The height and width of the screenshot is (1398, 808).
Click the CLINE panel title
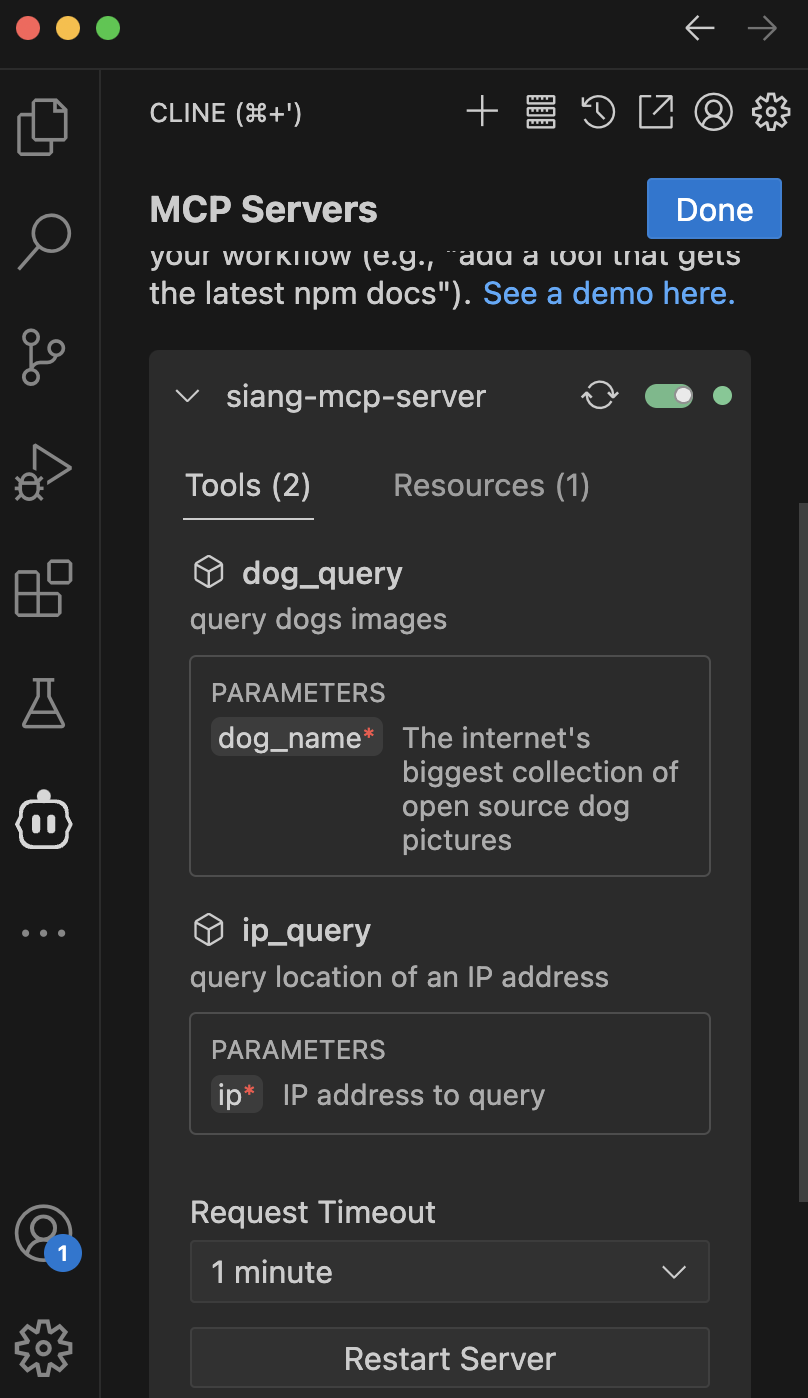pos(226,113)
